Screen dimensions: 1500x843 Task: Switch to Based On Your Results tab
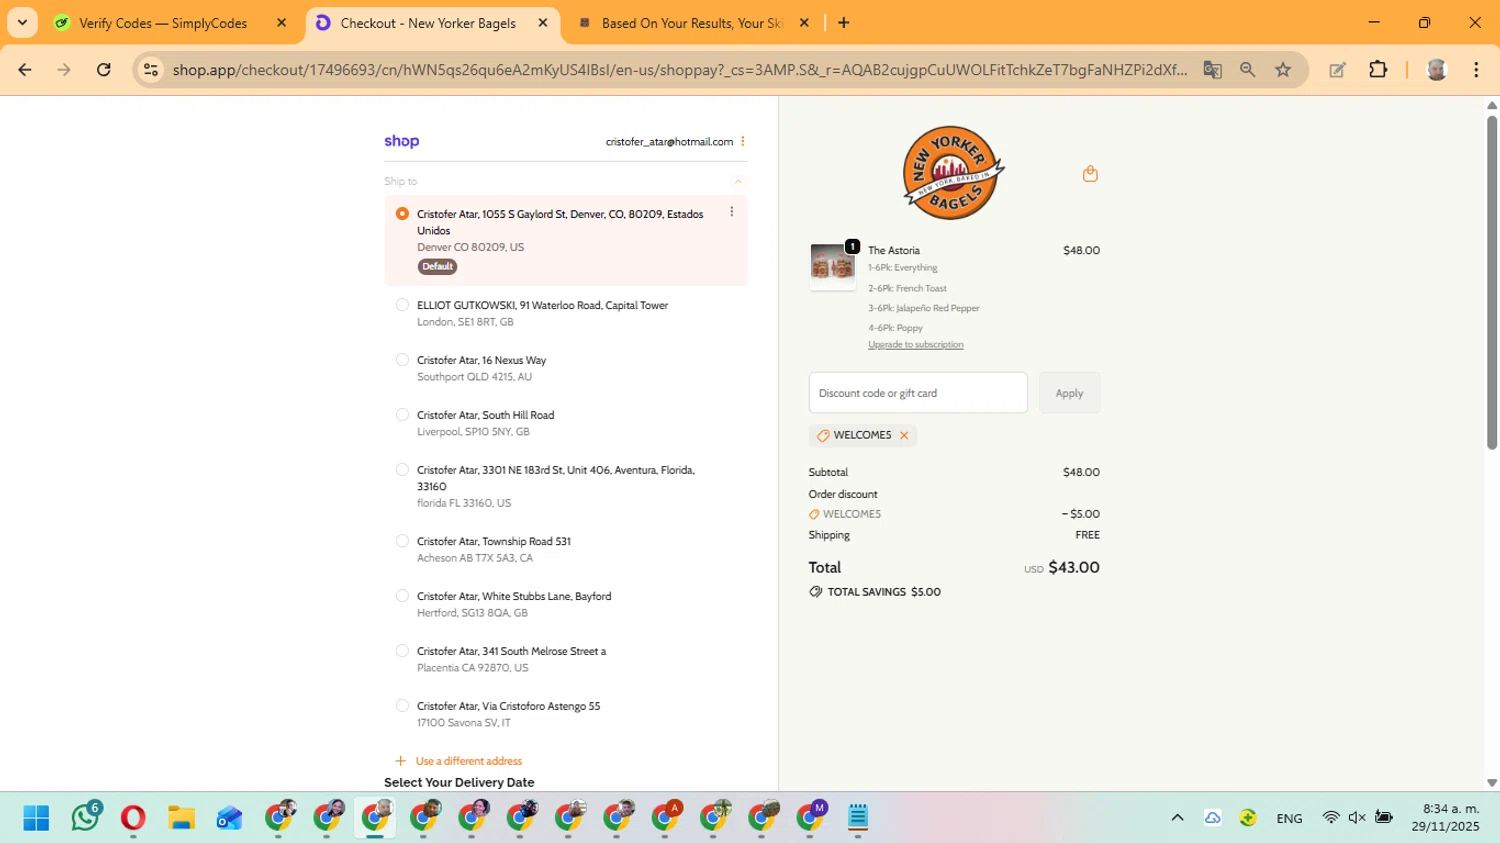click(x=692, y=23)
